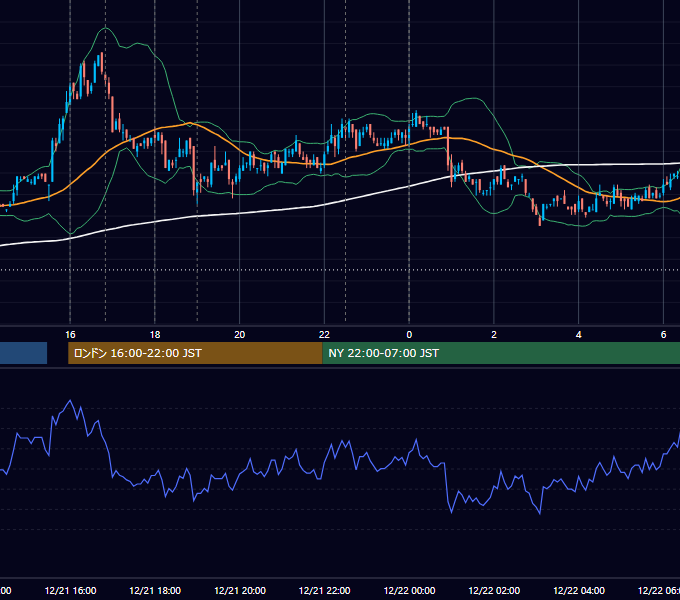Click the hour 2 axis label
Screen dimensions: 680x600
coord(494,335)
